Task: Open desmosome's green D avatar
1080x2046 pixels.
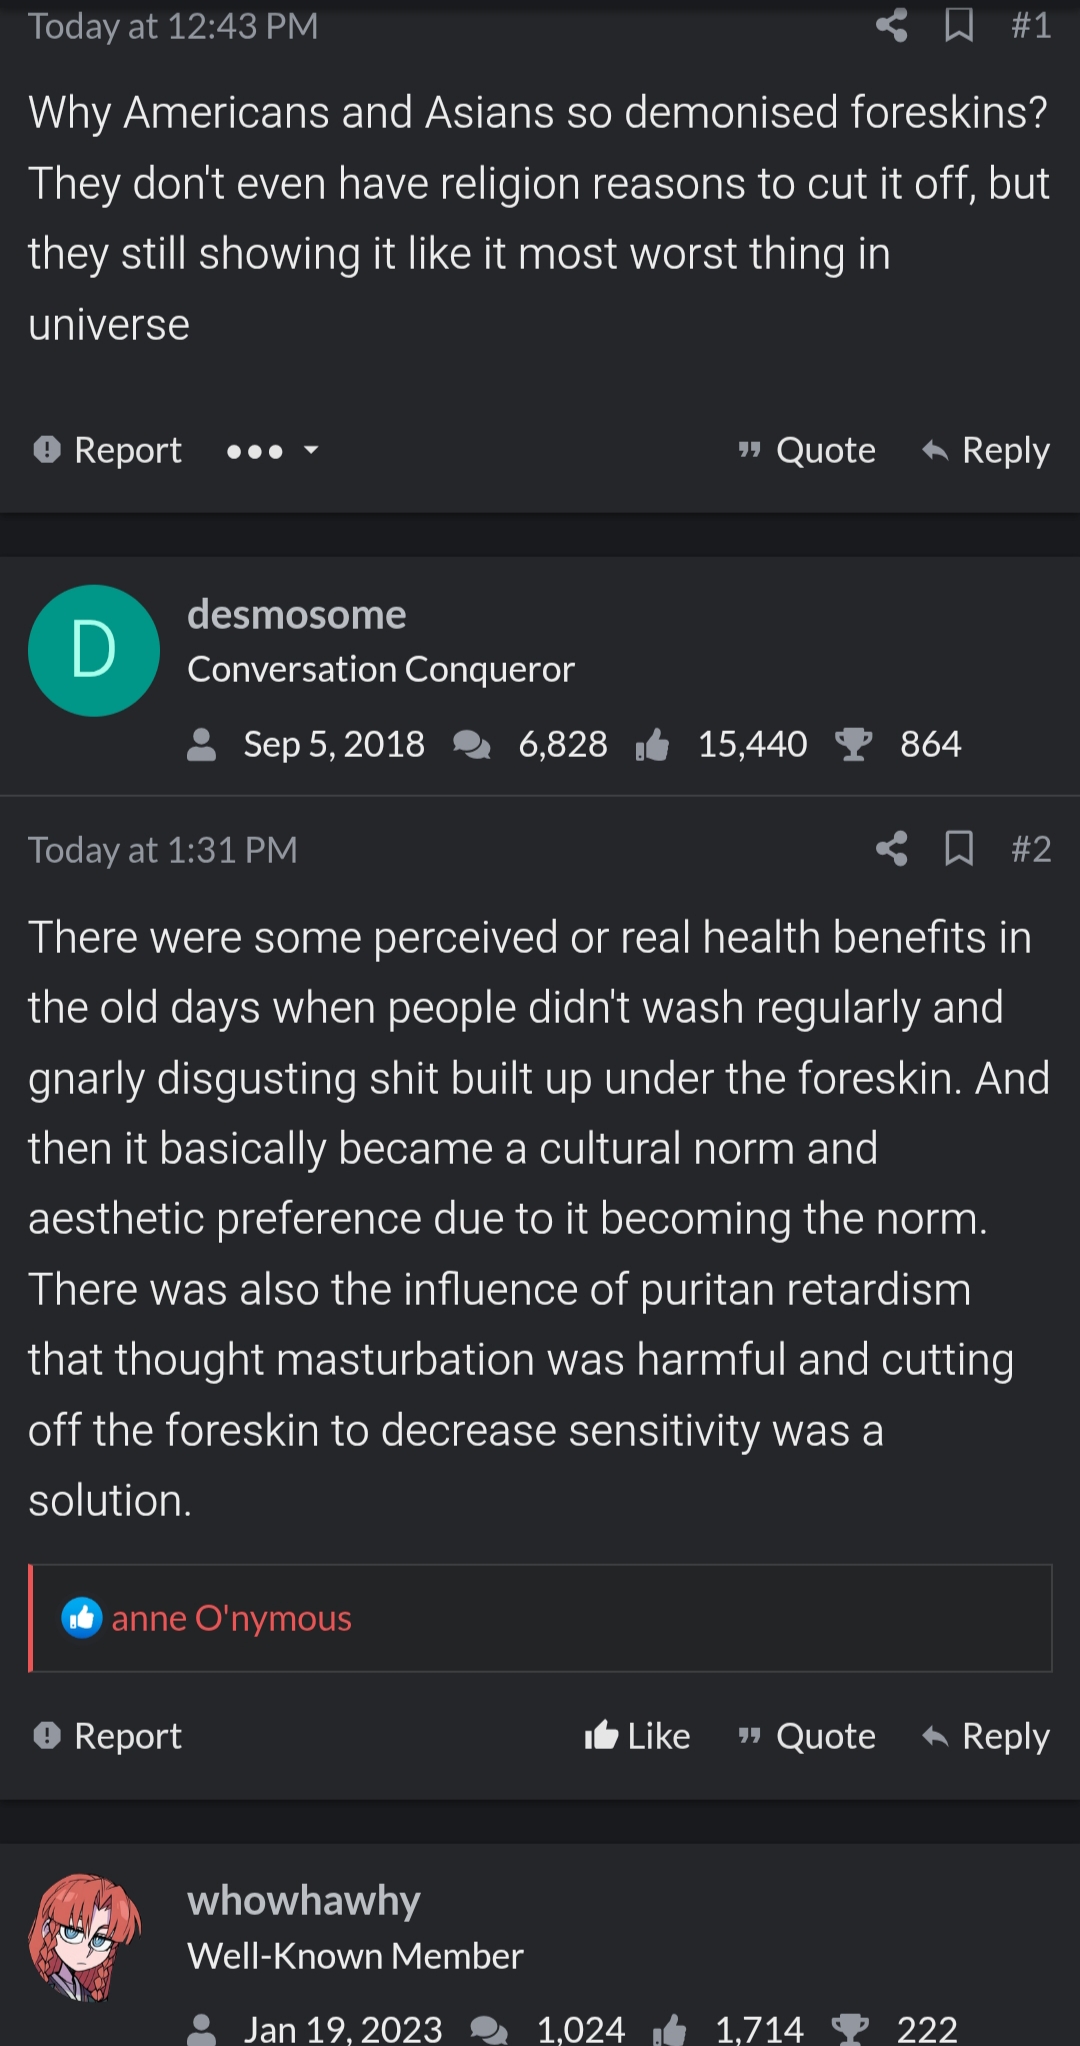Action: click(x=94, y=650)
